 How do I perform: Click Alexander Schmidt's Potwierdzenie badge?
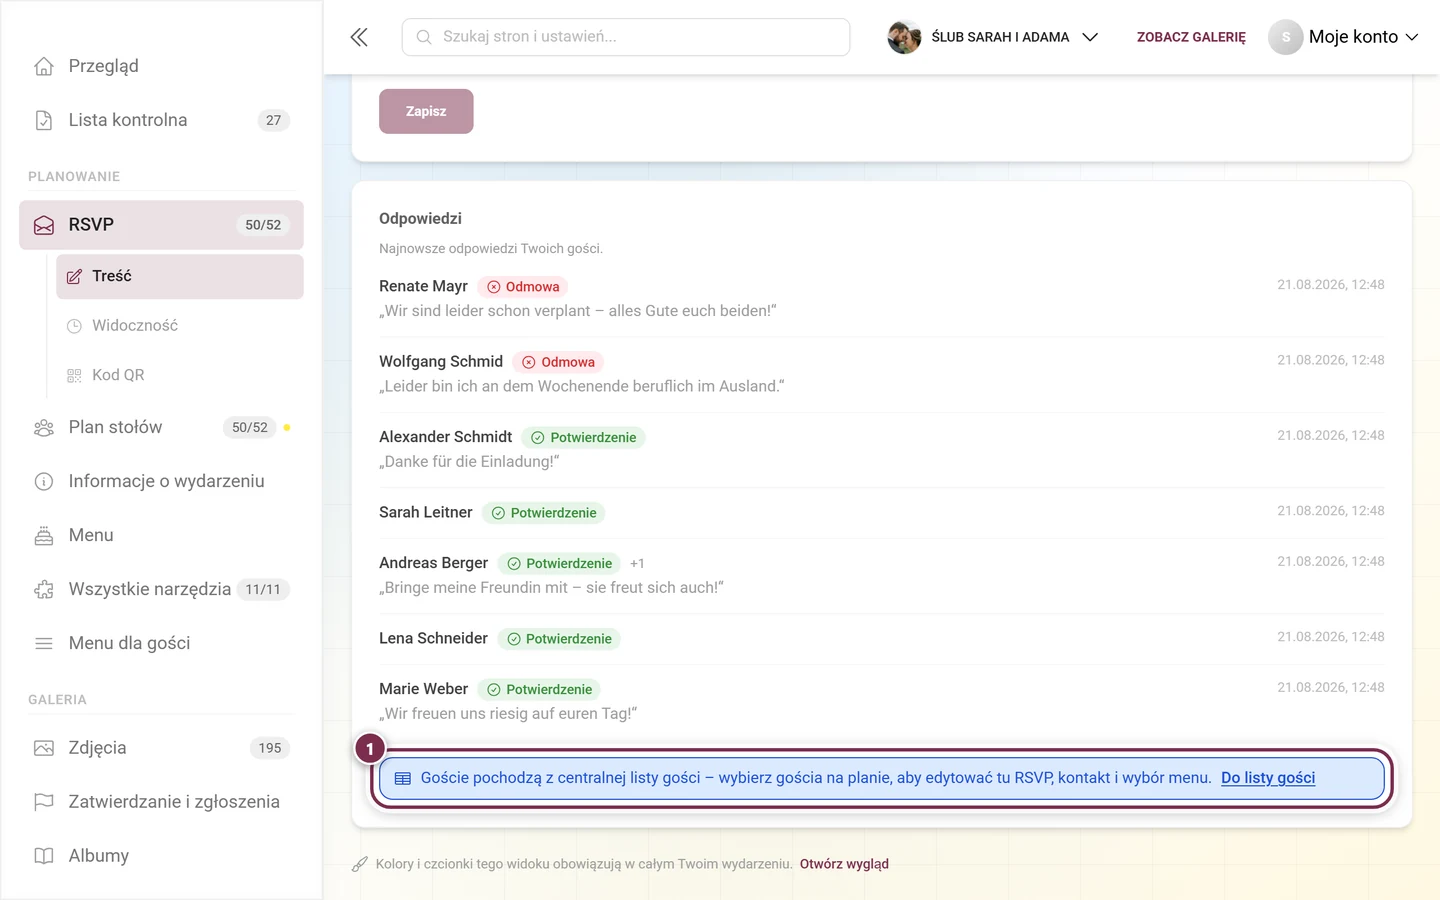click(584, 438)
